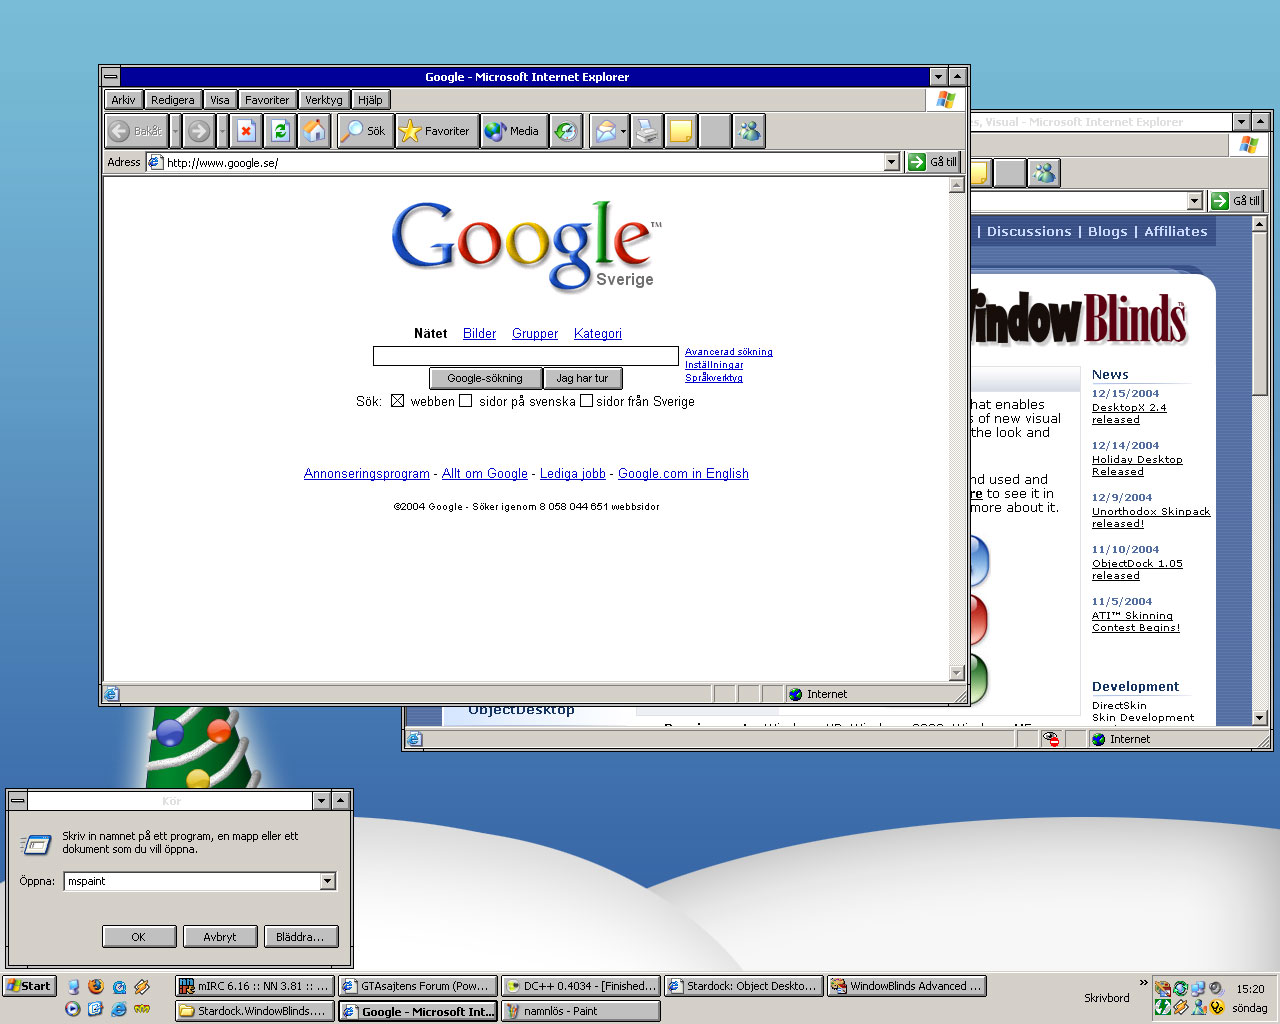Screen dimensions: 1280x1024
Task: Open the Verktyg menu
Action: [324, 100]
